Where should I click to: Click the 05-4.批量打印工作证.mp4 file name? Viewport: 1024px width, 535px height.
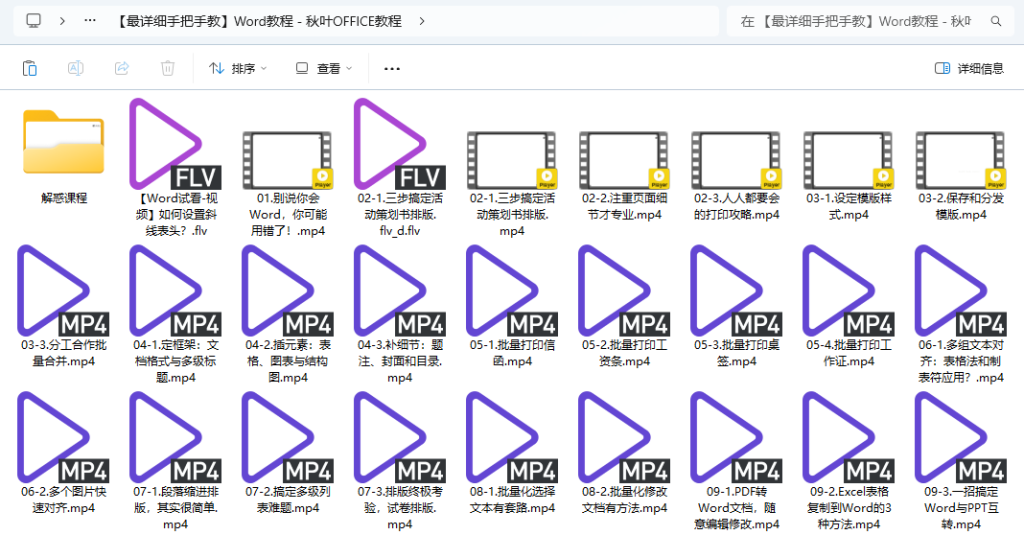click(849, 353)
